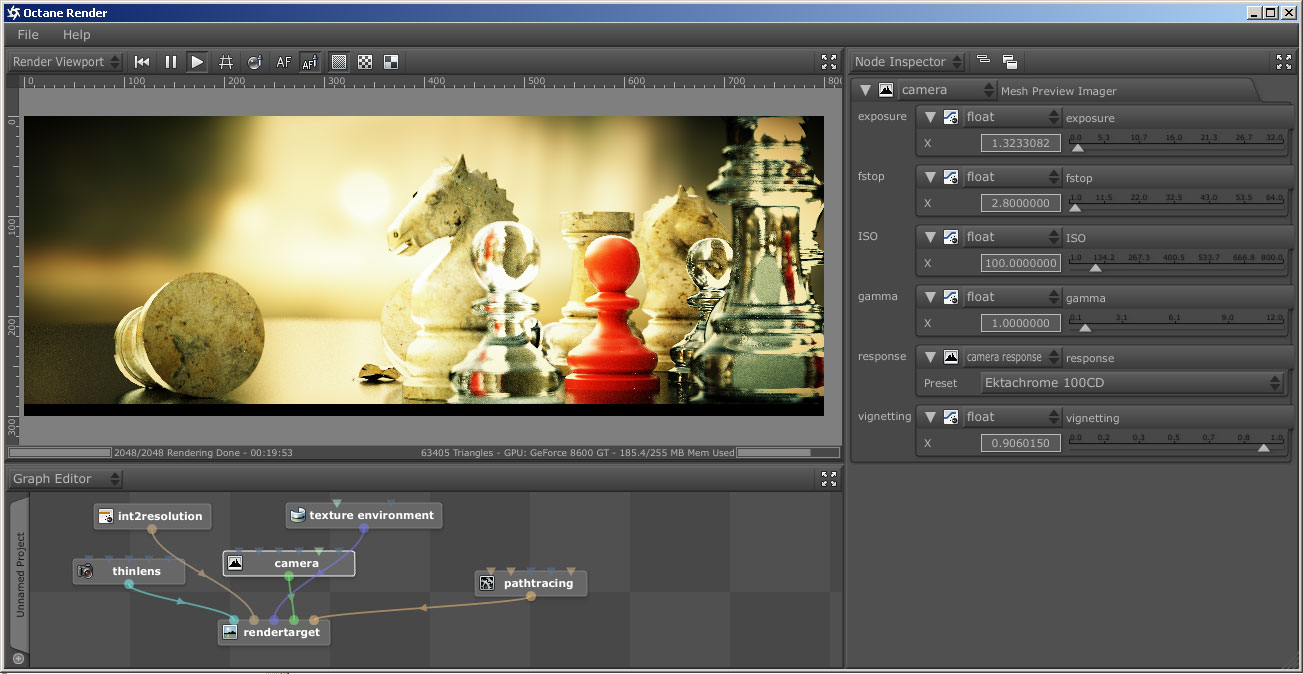Screen dimensions: 1303x674
Task: Open the Graph Editor panel type dropdown
Action: coord(66,479)
